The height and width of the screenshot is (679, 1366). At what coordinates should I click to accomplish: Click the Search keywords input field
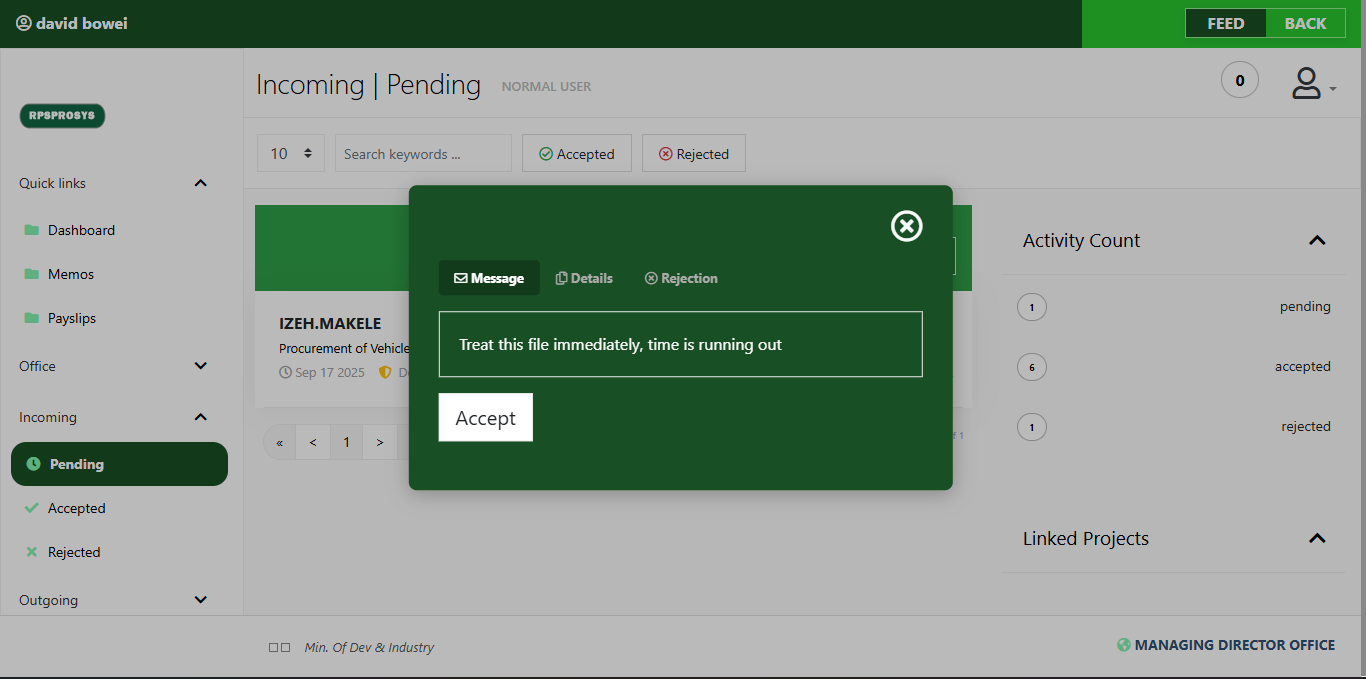tap(423, 154)
